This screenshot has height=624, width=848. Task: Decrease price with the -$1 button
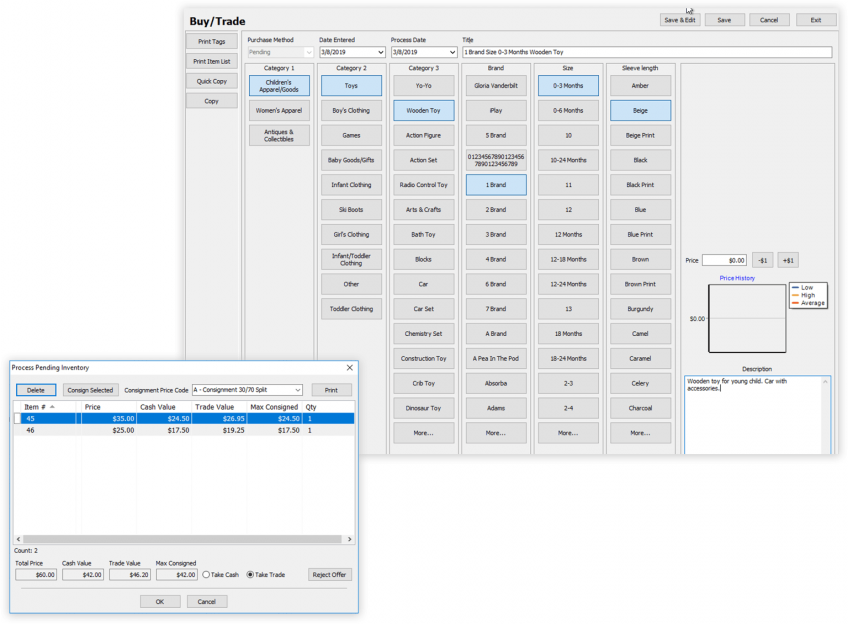point(762,260)
